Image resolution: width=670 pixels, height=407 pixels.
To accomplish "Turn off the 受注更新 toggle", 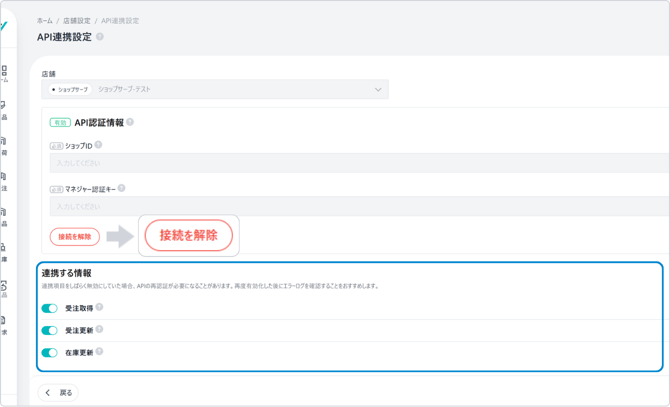I will tap(50, 331).
